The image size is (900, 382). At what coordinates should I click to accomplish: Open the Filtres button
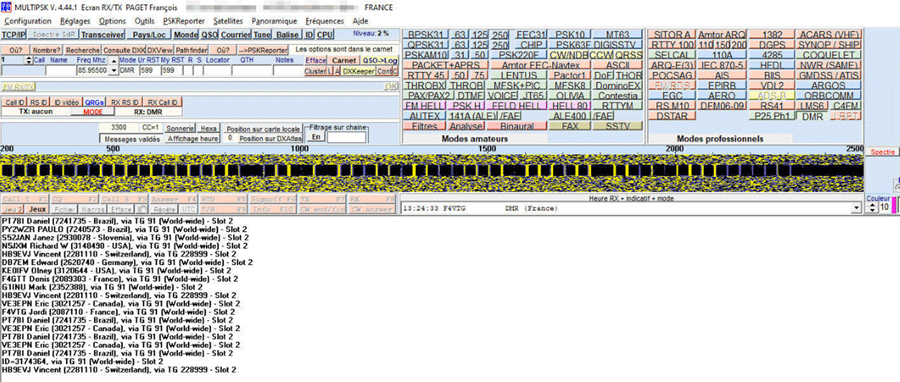[x=425, y=126]
